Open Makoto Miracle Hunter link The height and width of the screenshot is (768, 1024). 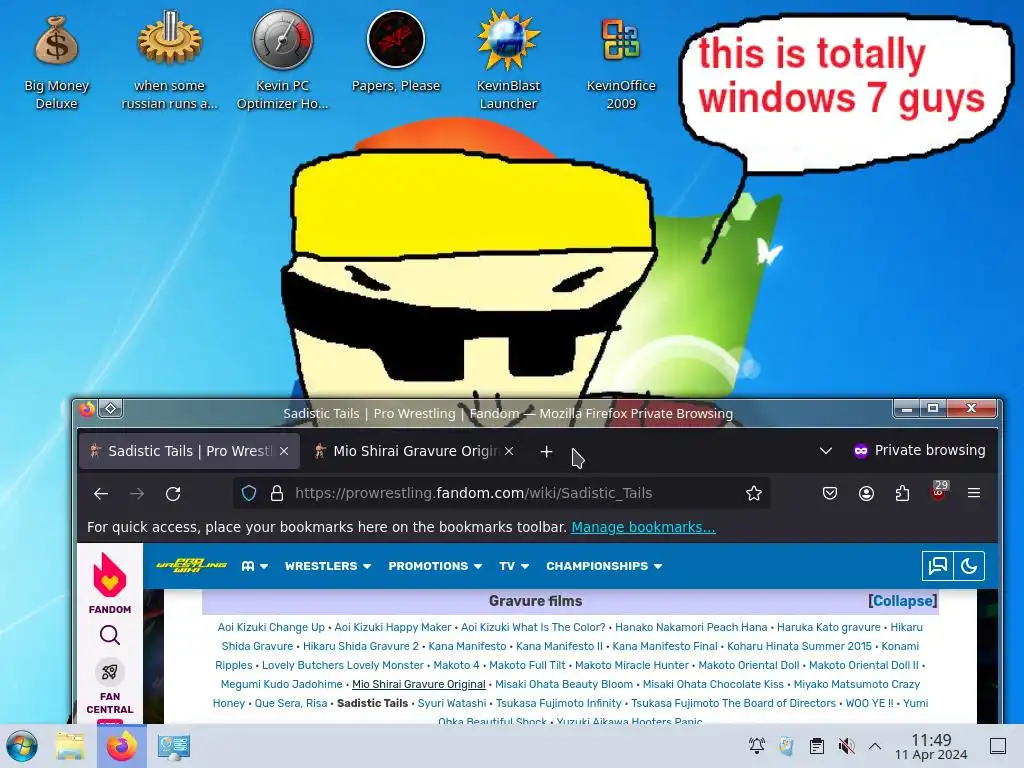[632, 665]
